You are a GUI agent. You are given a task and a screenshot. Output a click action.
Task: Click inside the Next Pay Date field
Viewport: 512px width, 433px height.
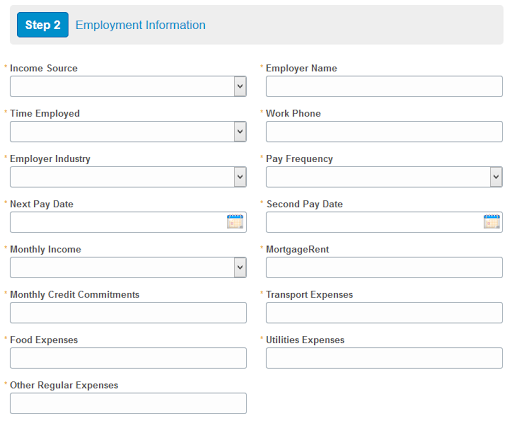[x=118, y=222]
